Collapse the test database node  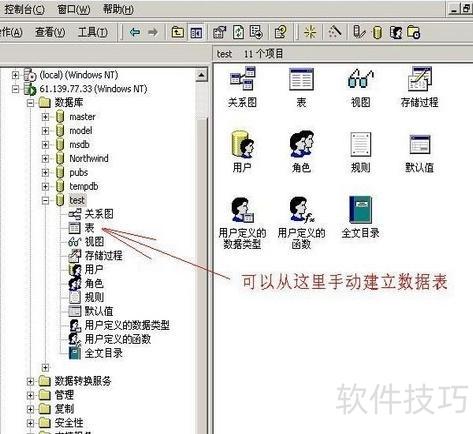point(45,200)
